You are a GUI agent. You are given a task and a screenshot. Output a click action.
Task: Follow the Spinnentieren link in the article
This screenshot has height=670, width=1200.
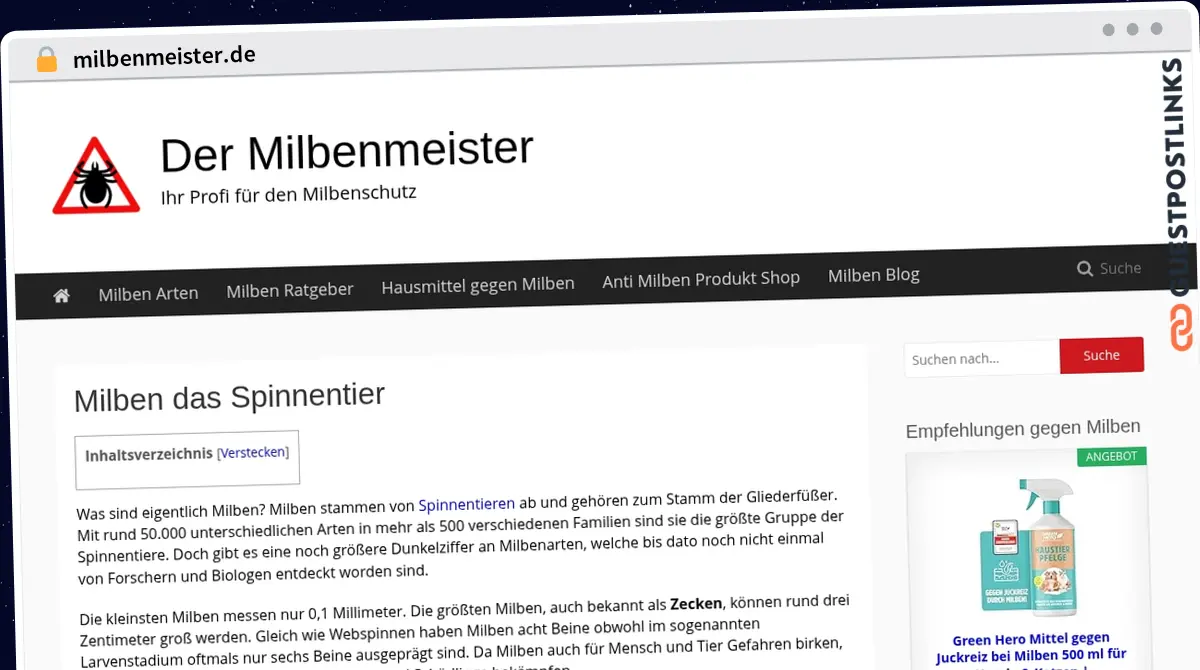(467, 504)
